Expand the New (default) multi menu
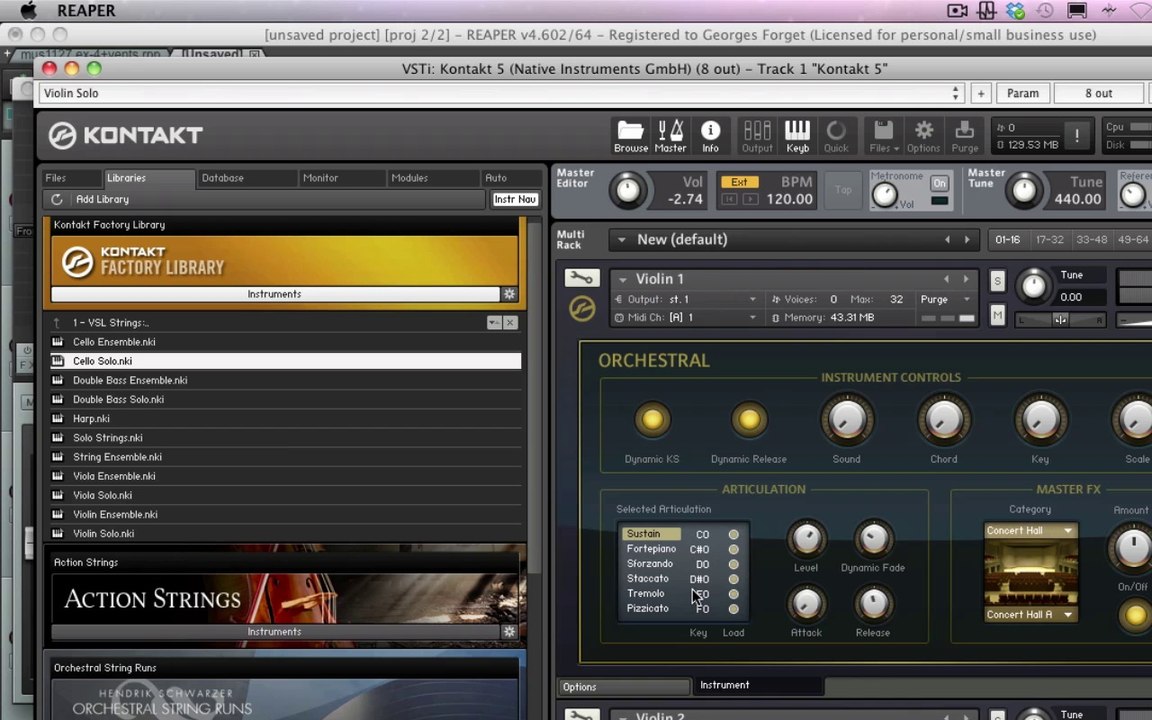Viewport: 1152px width, 720px height. pos(622,240)
